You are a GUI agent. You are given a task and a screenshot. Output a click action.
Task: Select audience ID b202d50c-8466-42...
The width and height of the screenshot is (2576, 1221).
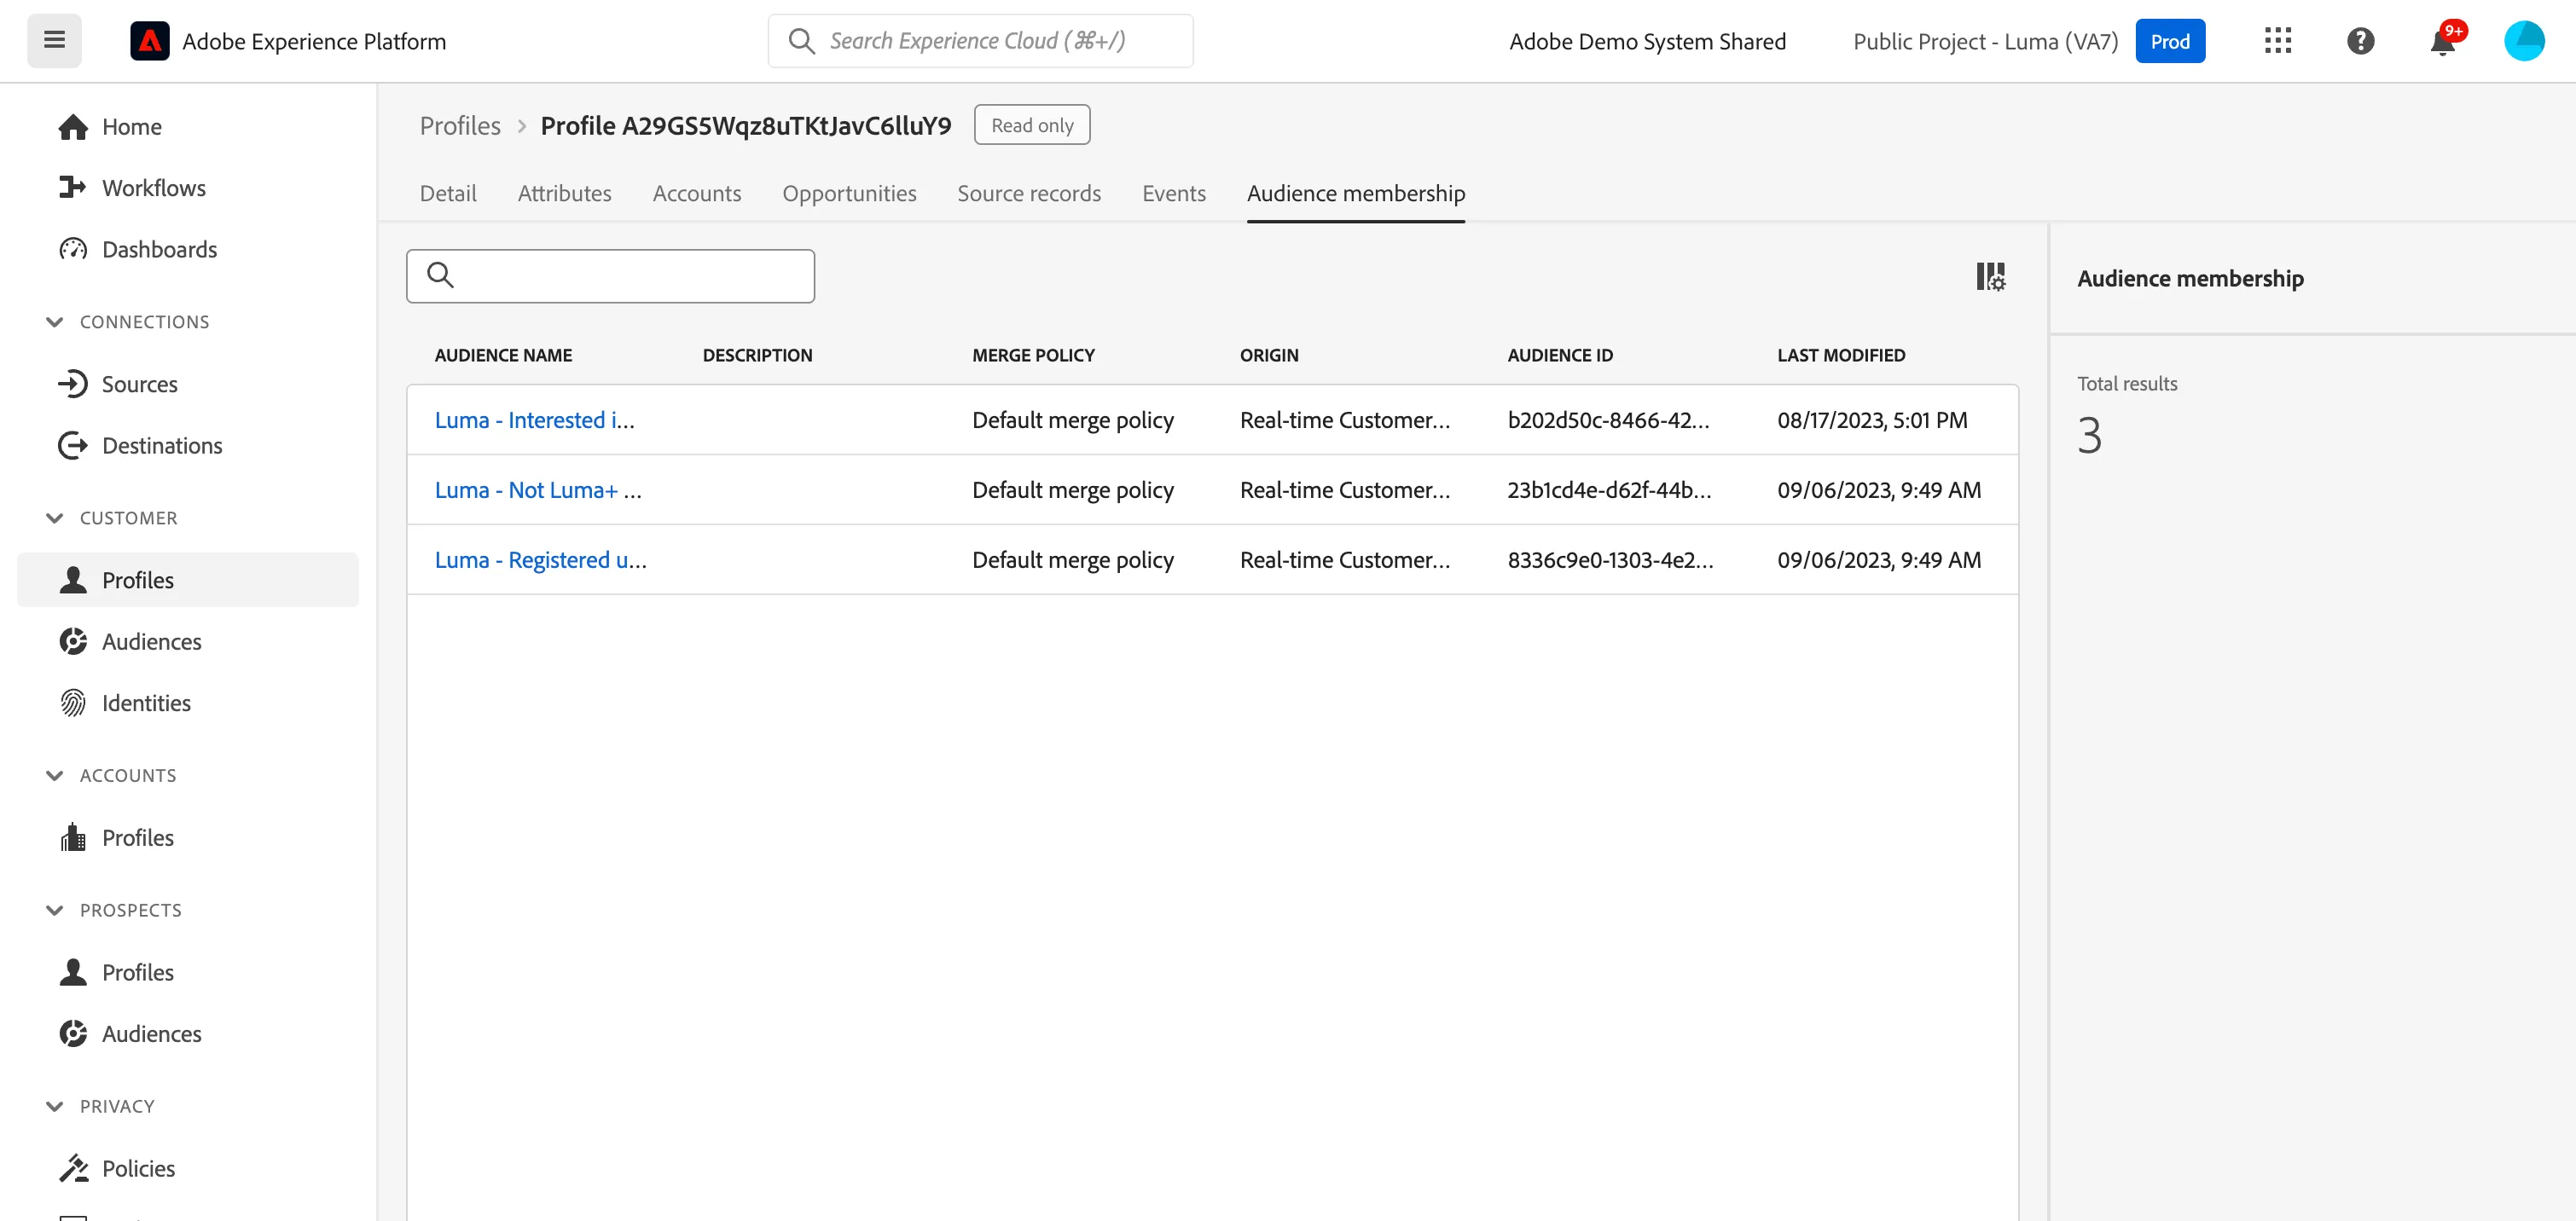(1608, 420)
